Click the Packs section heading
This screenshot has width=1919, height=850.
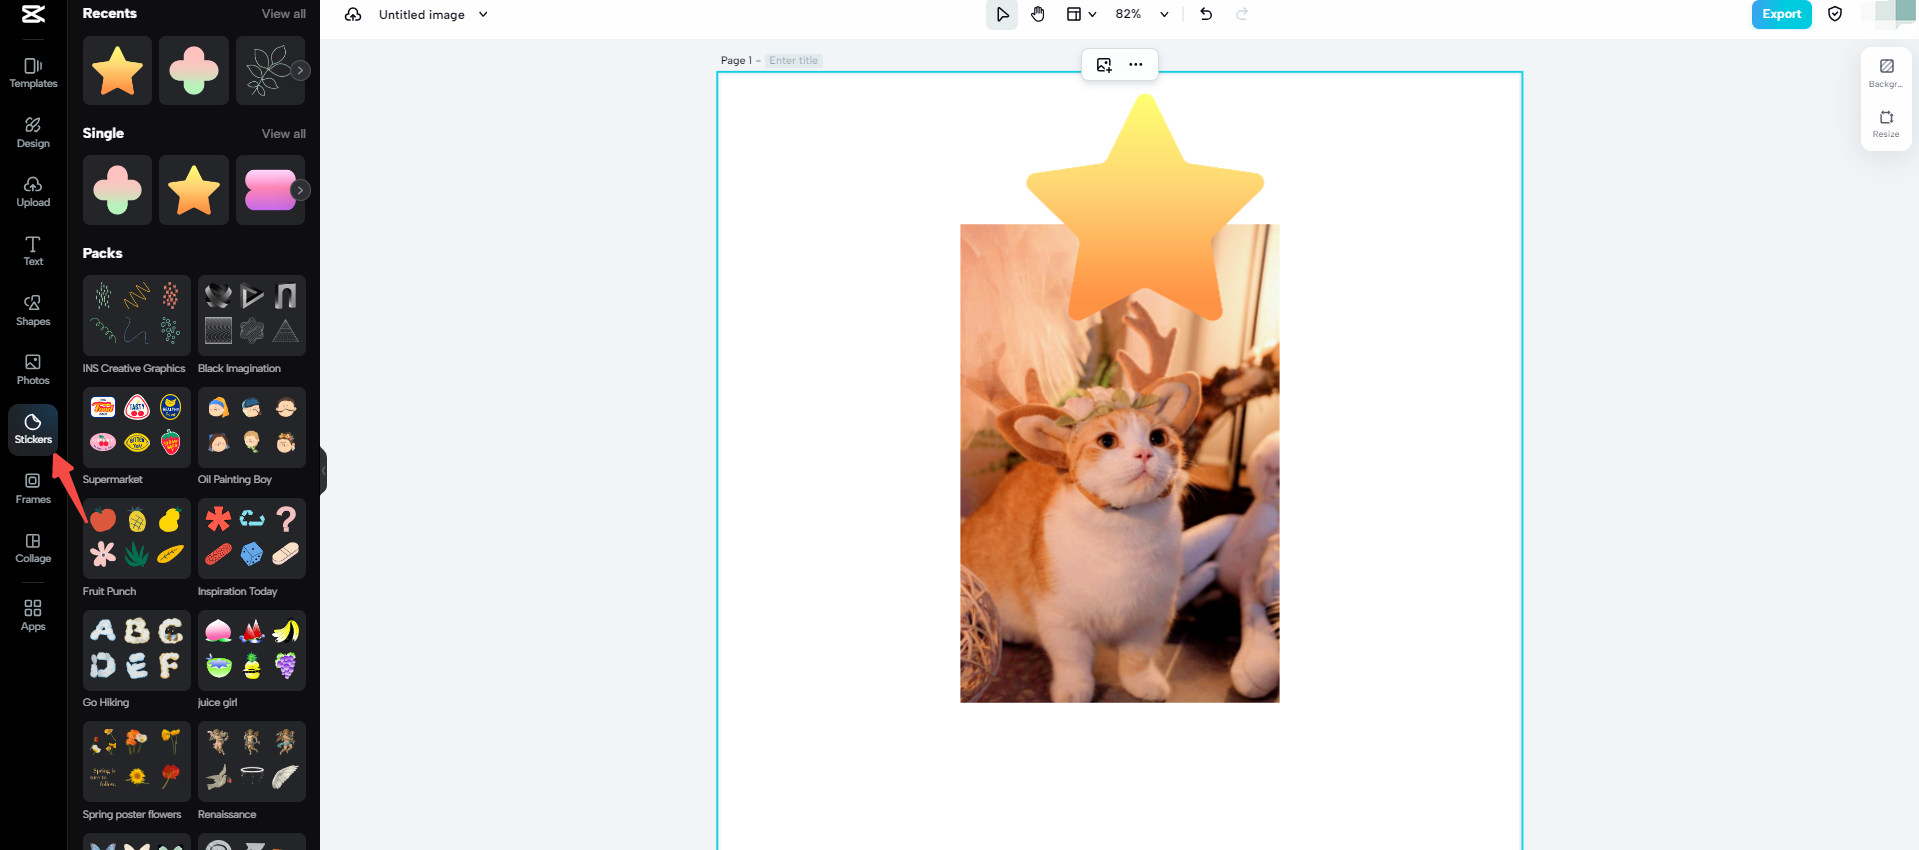103,253
